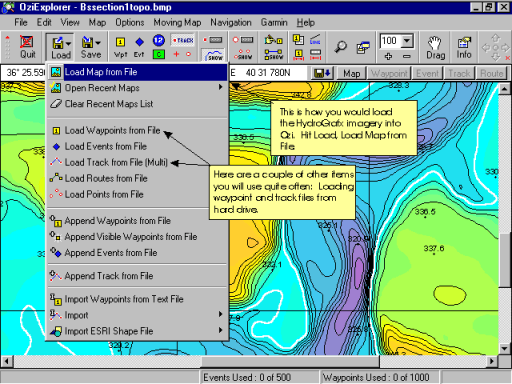This screenshot has width=512, height=384.
Task: Click the map view windows icon
Action: (x=363, y=47)
